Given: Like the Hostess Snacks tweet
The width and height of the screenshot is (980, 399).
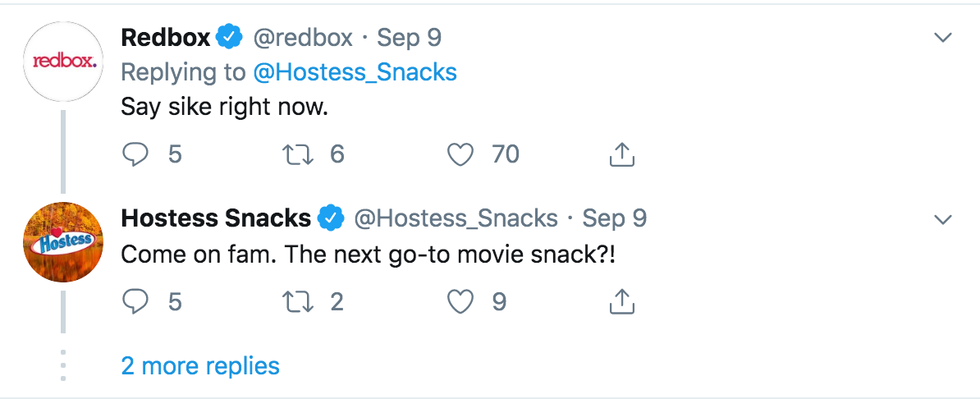Looking at the screenshot, I should 460,303.
